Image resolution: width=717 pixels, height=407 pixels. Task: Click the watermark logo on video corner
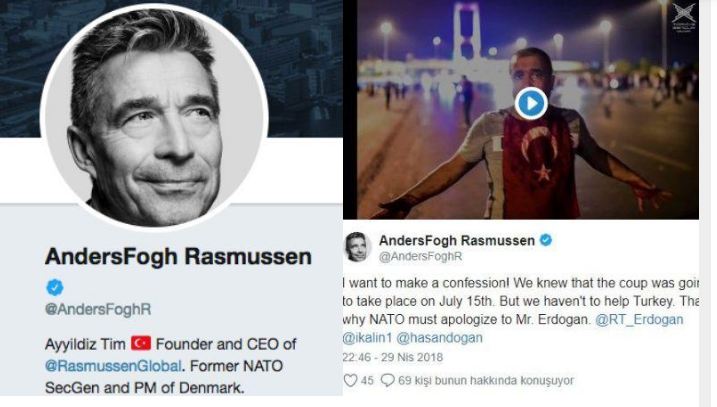683,16
